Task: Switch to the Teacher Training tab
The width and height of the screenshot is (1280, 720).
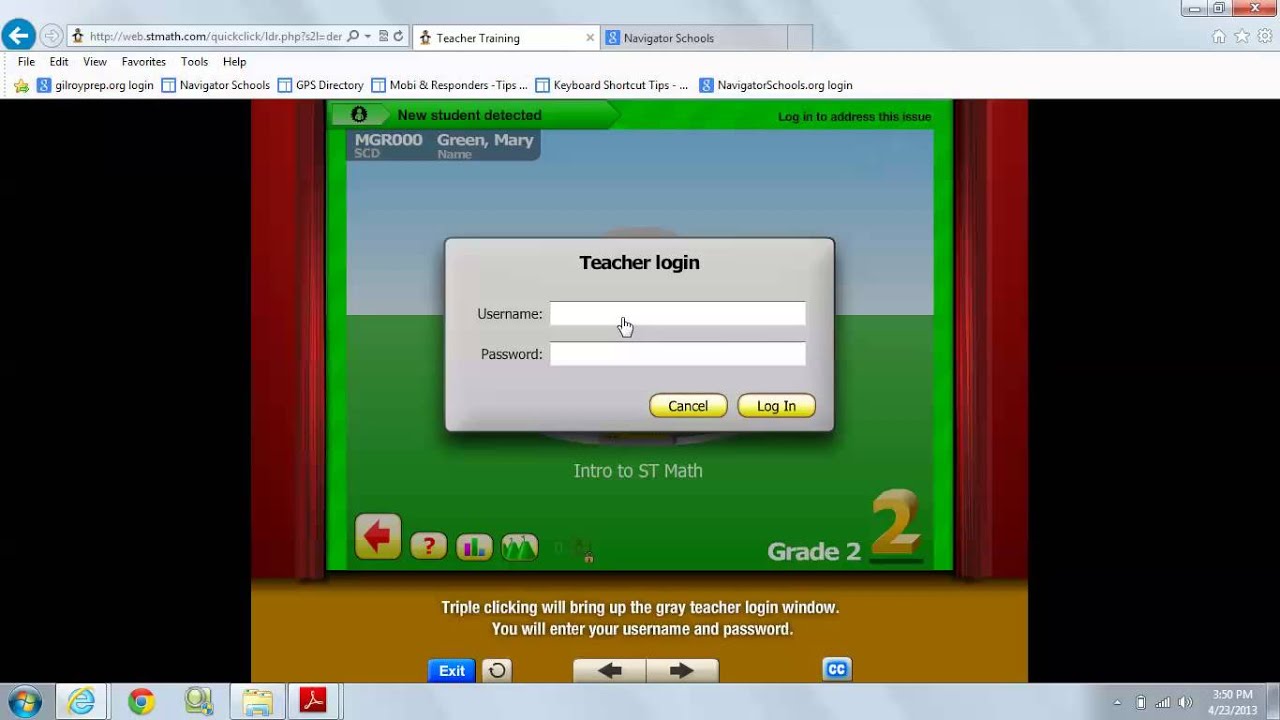Action: click(x=505, y=38)
